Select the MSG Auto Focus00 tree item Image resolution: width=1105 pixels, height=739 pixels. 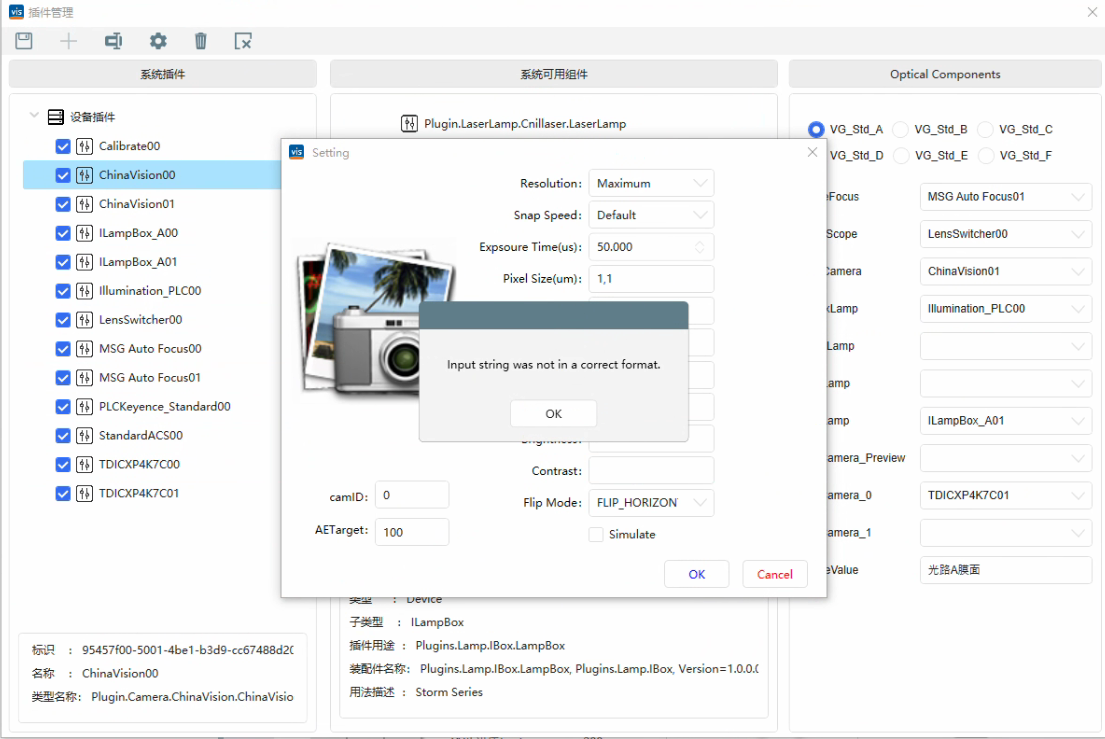click(x=150, y=348)
